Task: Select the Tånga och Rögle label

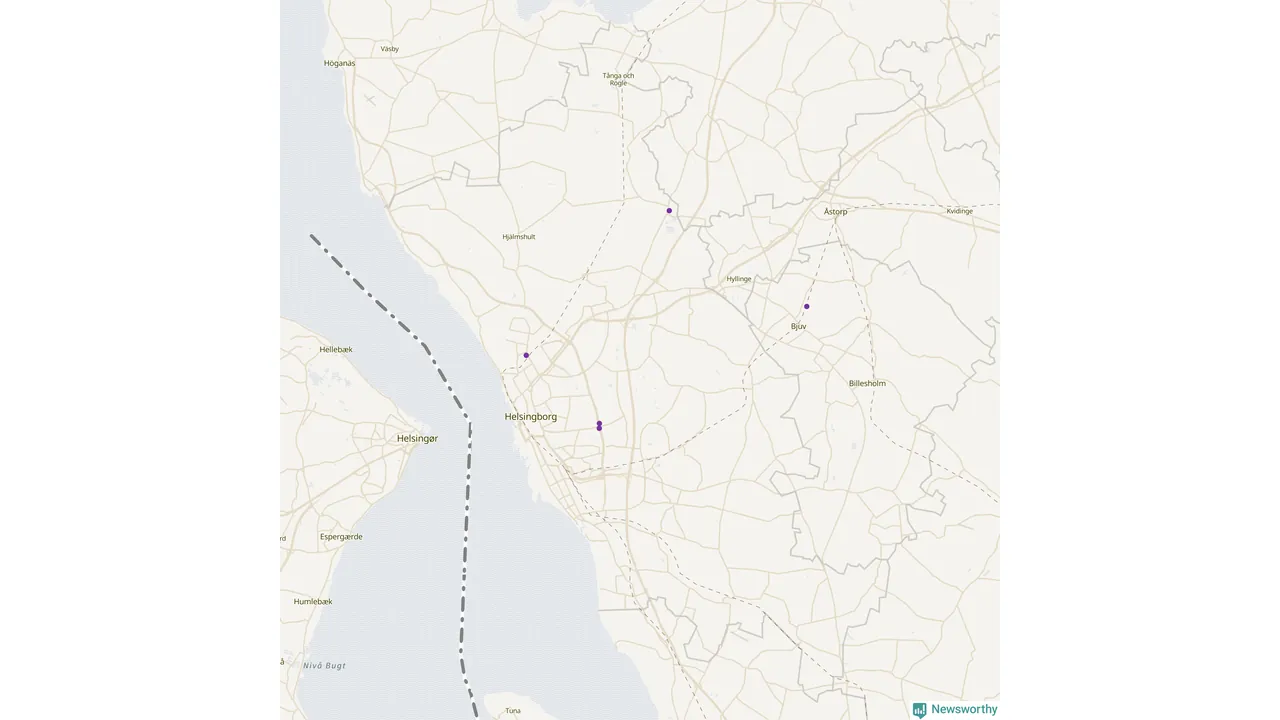Action: click(618, 79)
